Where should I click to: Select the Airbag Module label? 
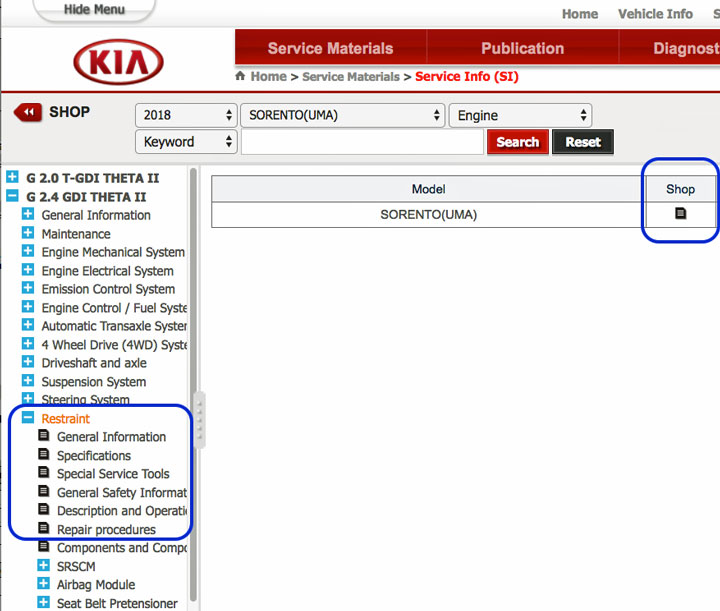(96, 585)
